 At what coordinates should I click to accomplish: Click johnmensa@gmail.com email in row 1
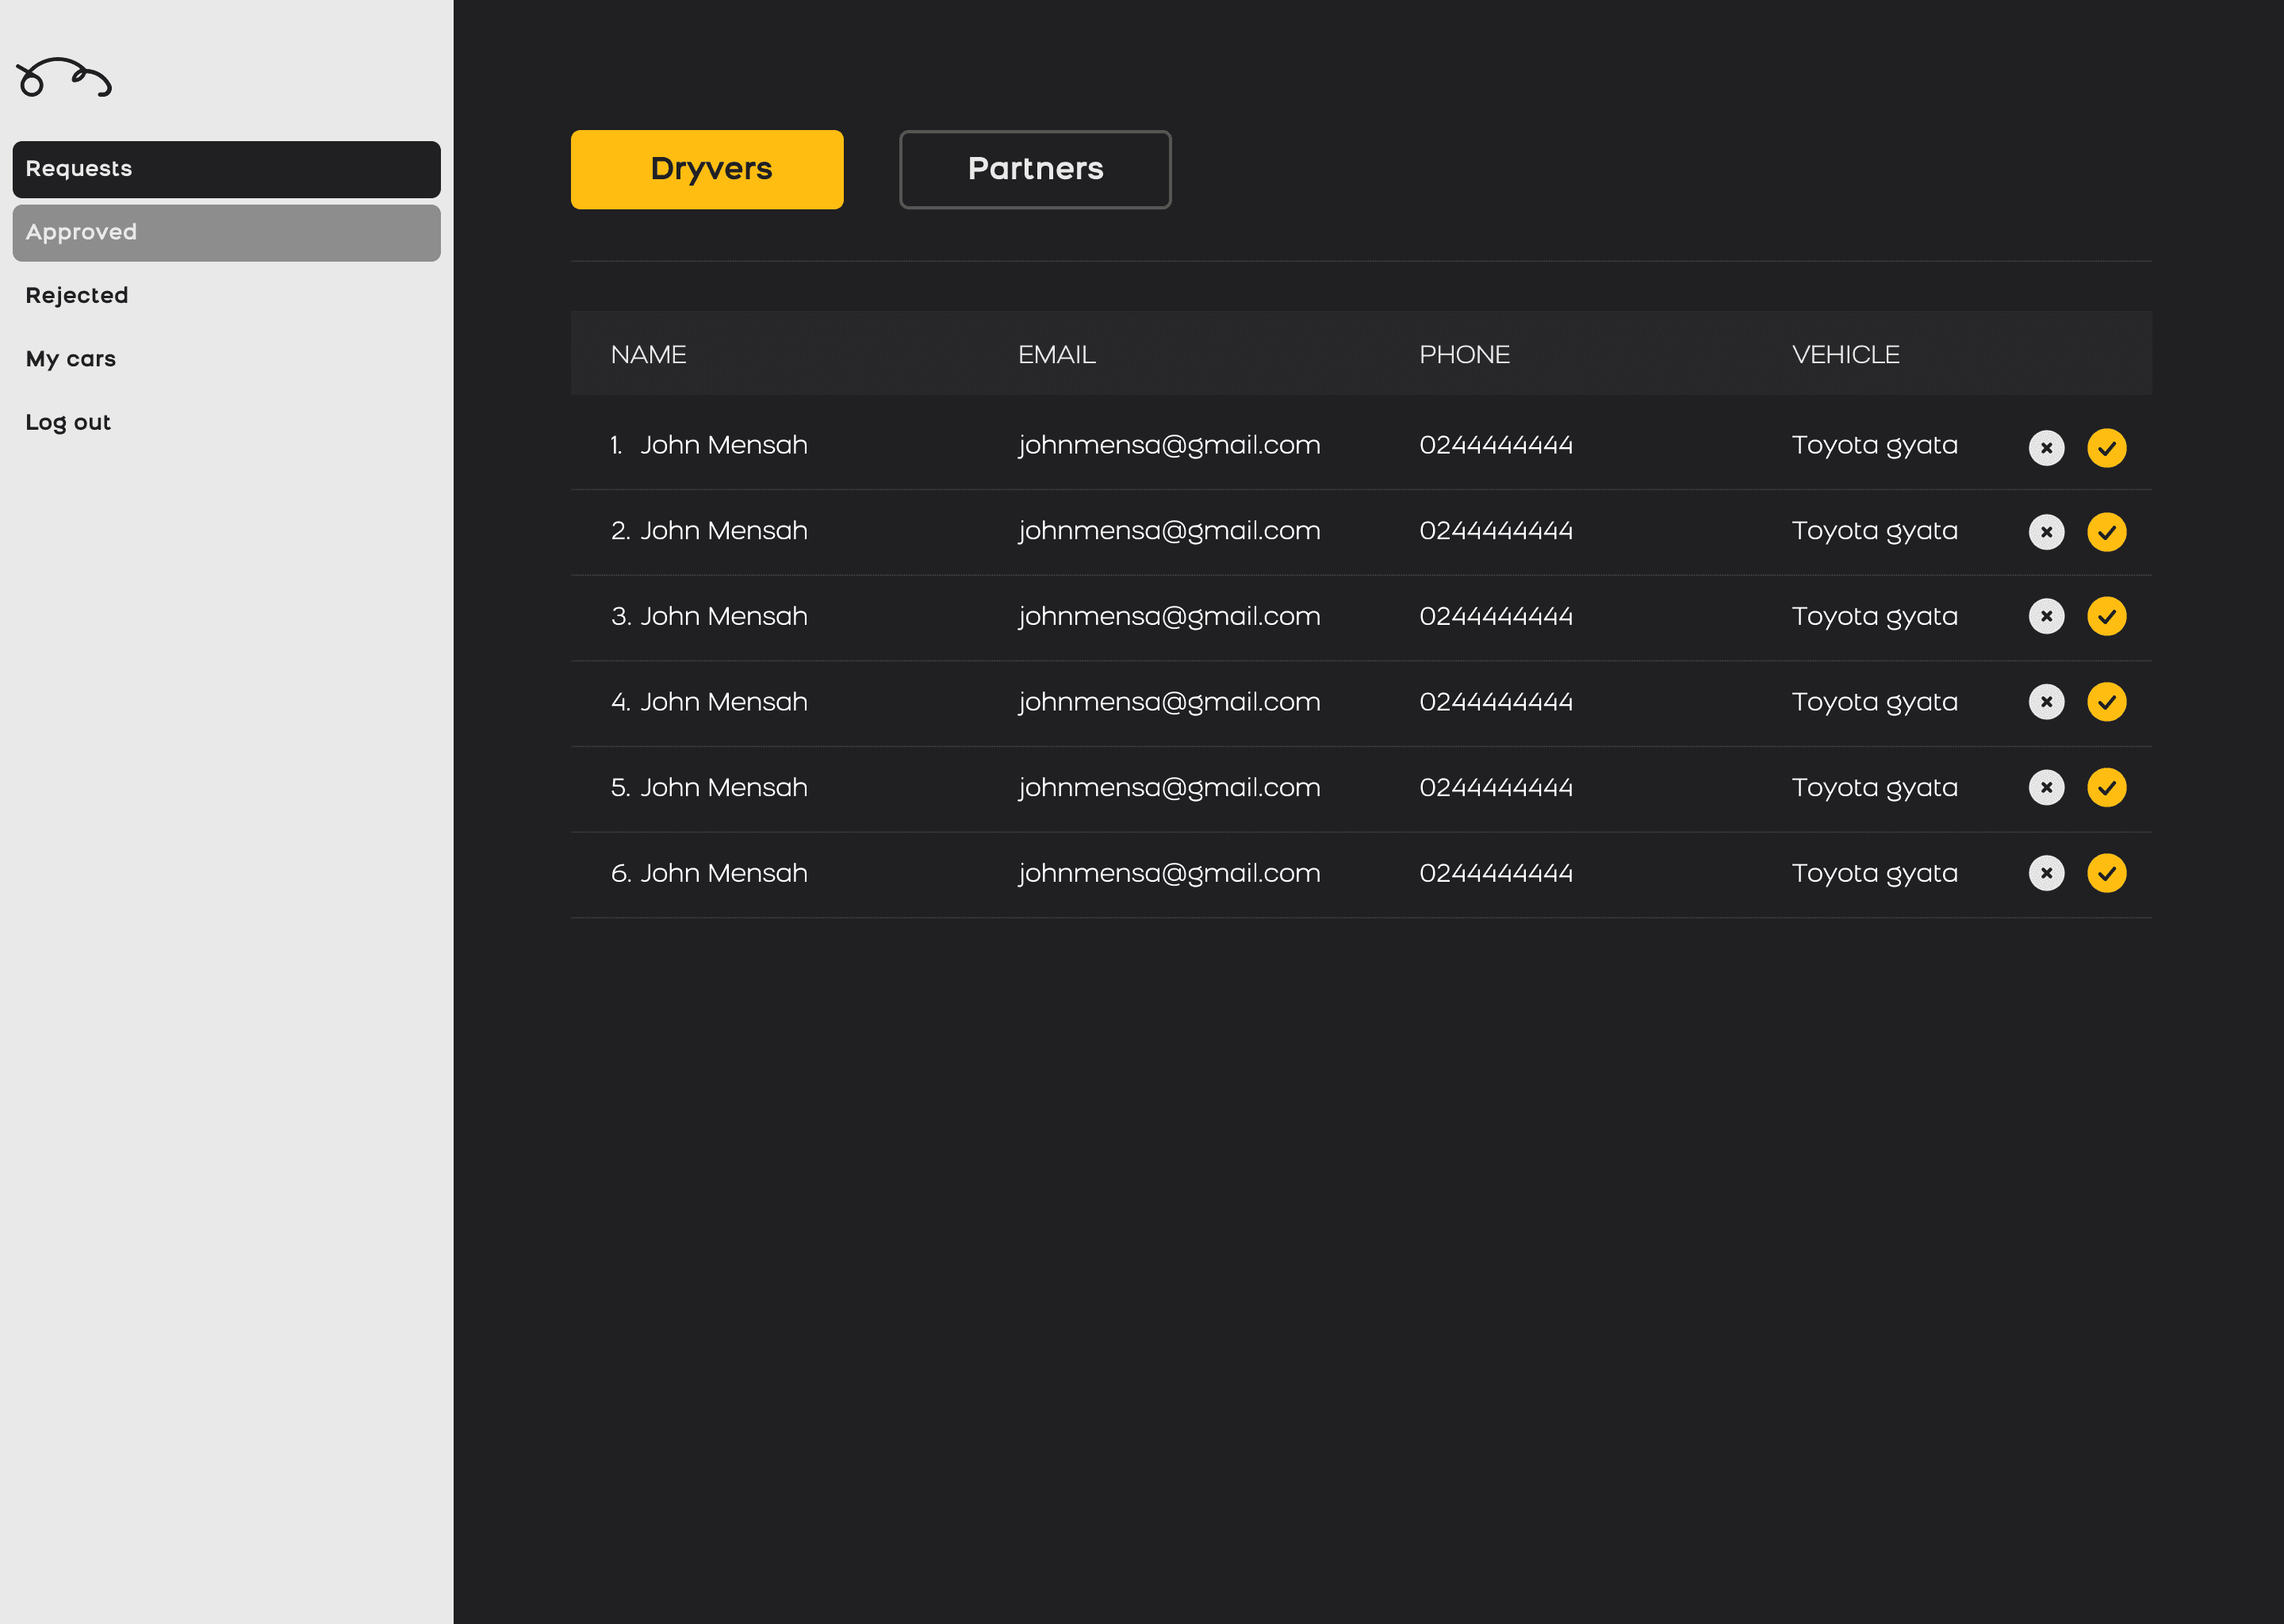(1169, 446)
